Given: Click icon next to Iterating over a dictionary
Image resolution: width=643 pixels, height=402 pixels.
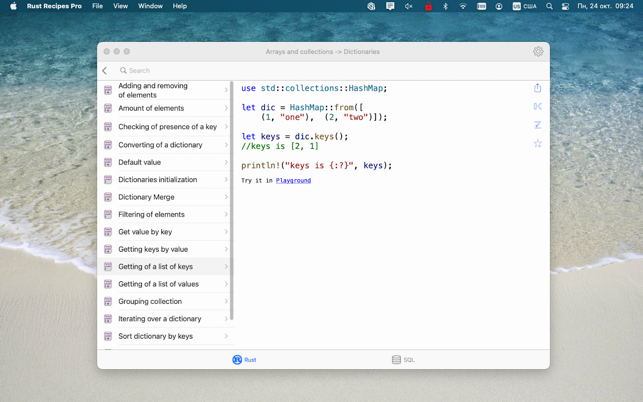Looking at the screenshot, I should click(108, 319).
